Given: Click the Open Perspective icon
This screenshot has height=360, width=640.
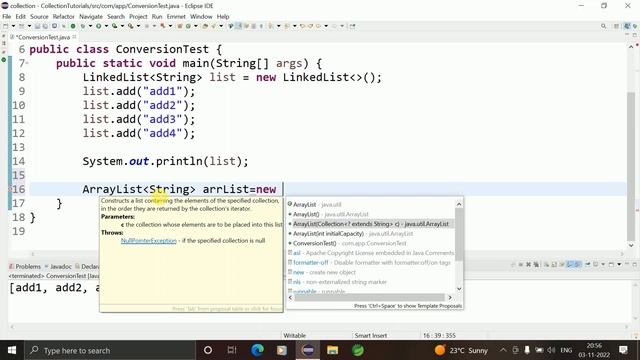Looking at the screenshot, I should (x=616, y=26).
